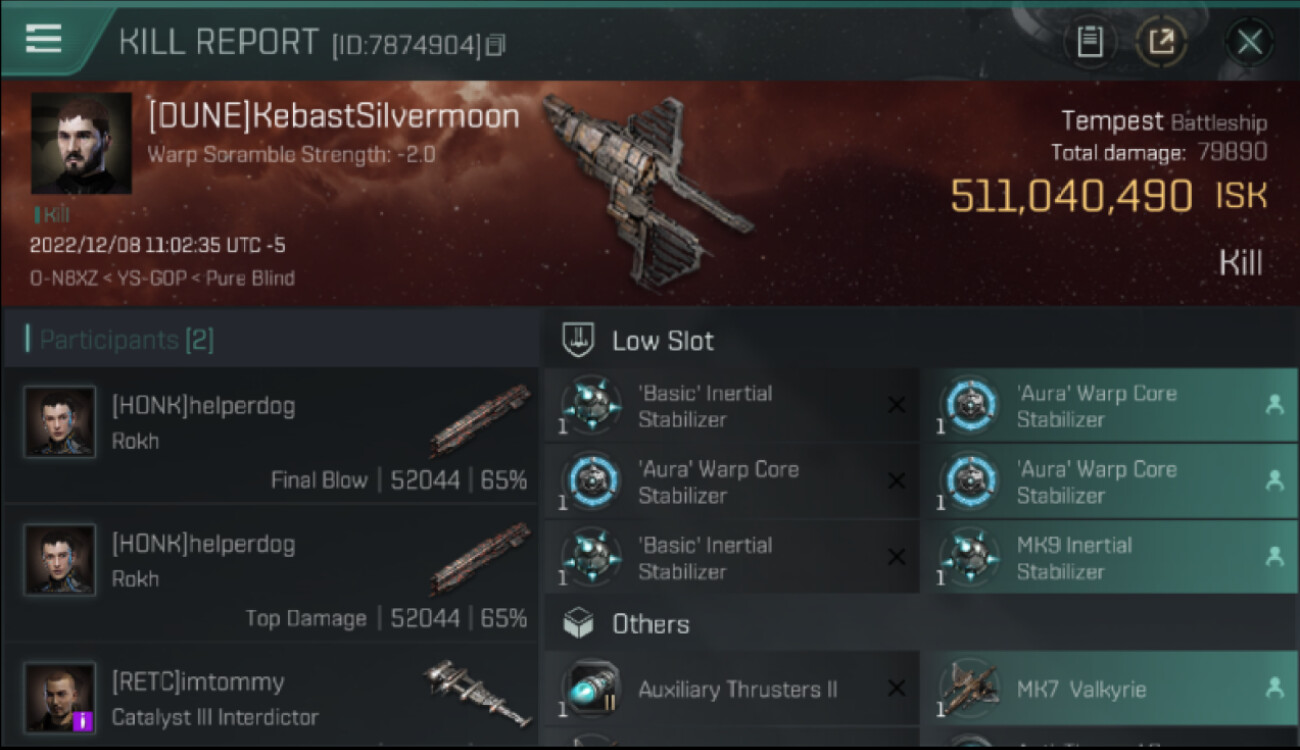This screenshot has height=750, width=1300.
Task: Copy the kill report ID
Action: (x=496, y=44)
